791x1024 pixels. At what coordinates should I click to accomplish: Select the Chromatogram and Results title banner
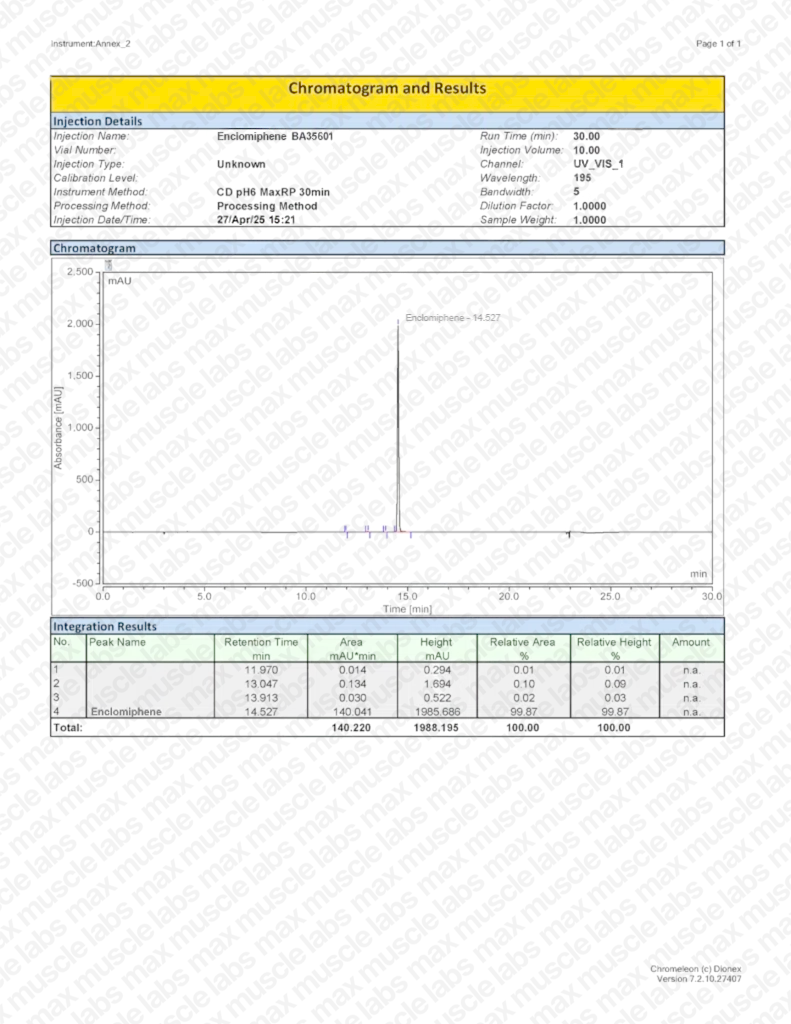tap(387, 89)
